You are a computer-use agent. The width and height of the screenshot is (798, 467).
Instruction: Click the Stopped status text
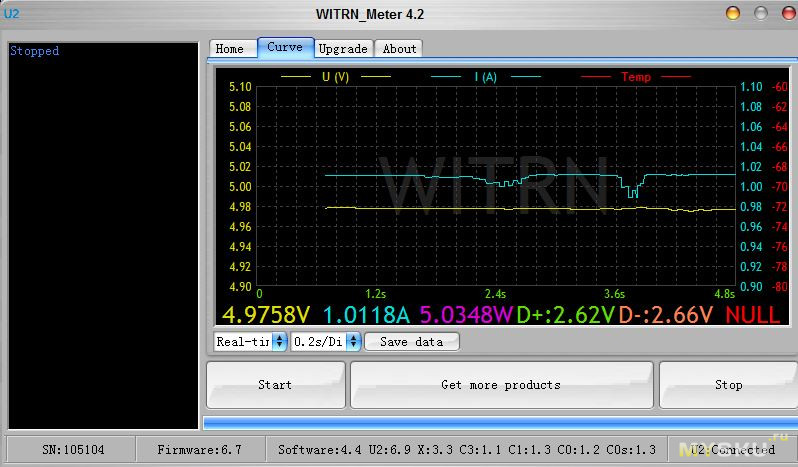(x=35, y=51)
